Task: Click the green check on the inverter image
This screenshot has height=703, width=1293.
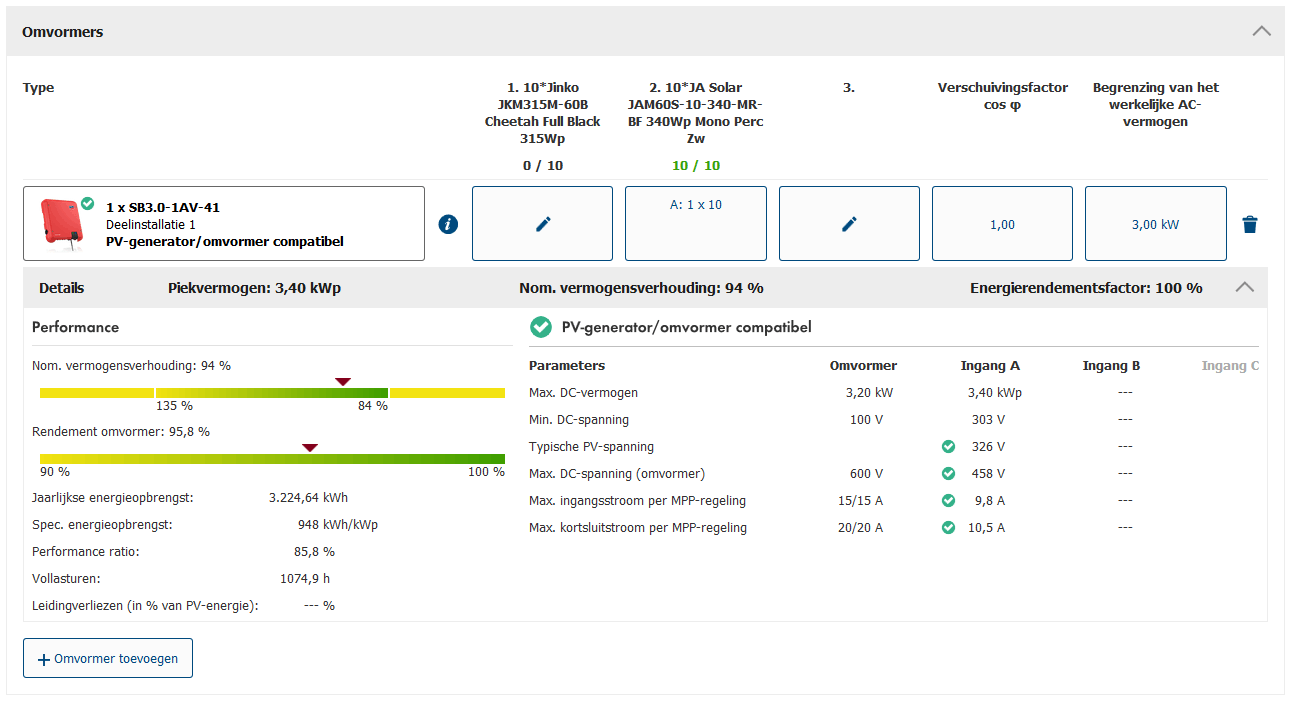Action: point(88,204)
